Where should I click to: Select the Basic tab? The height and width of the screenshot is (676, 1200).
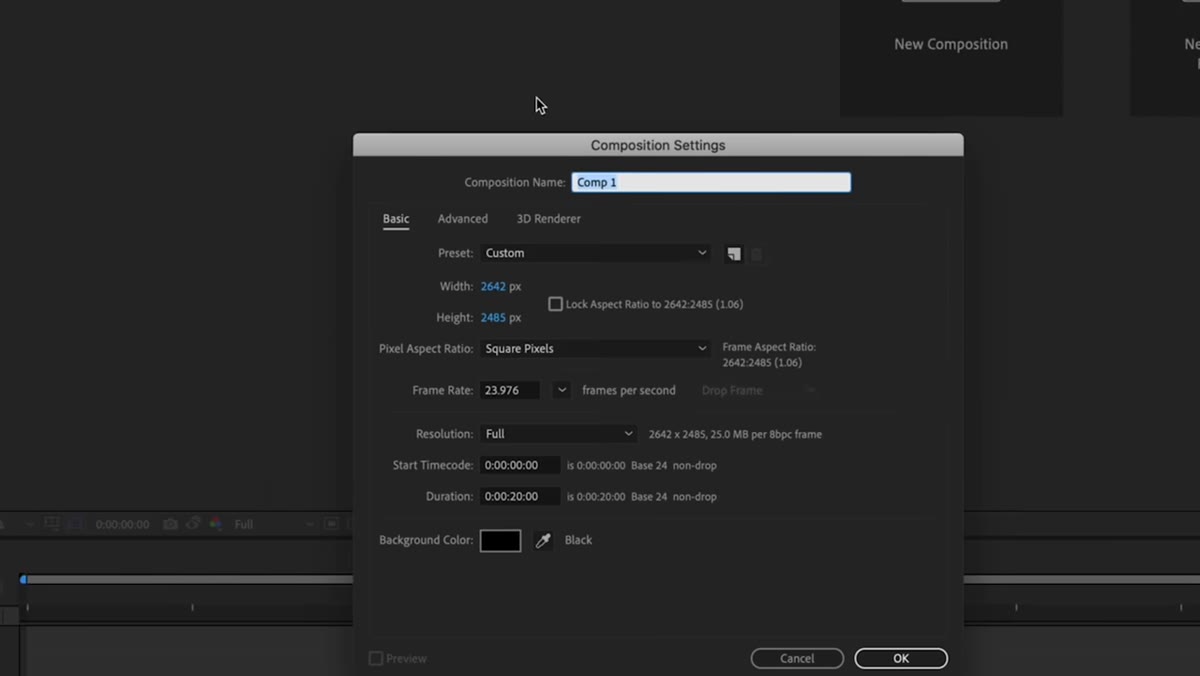(x=396, y=219)
